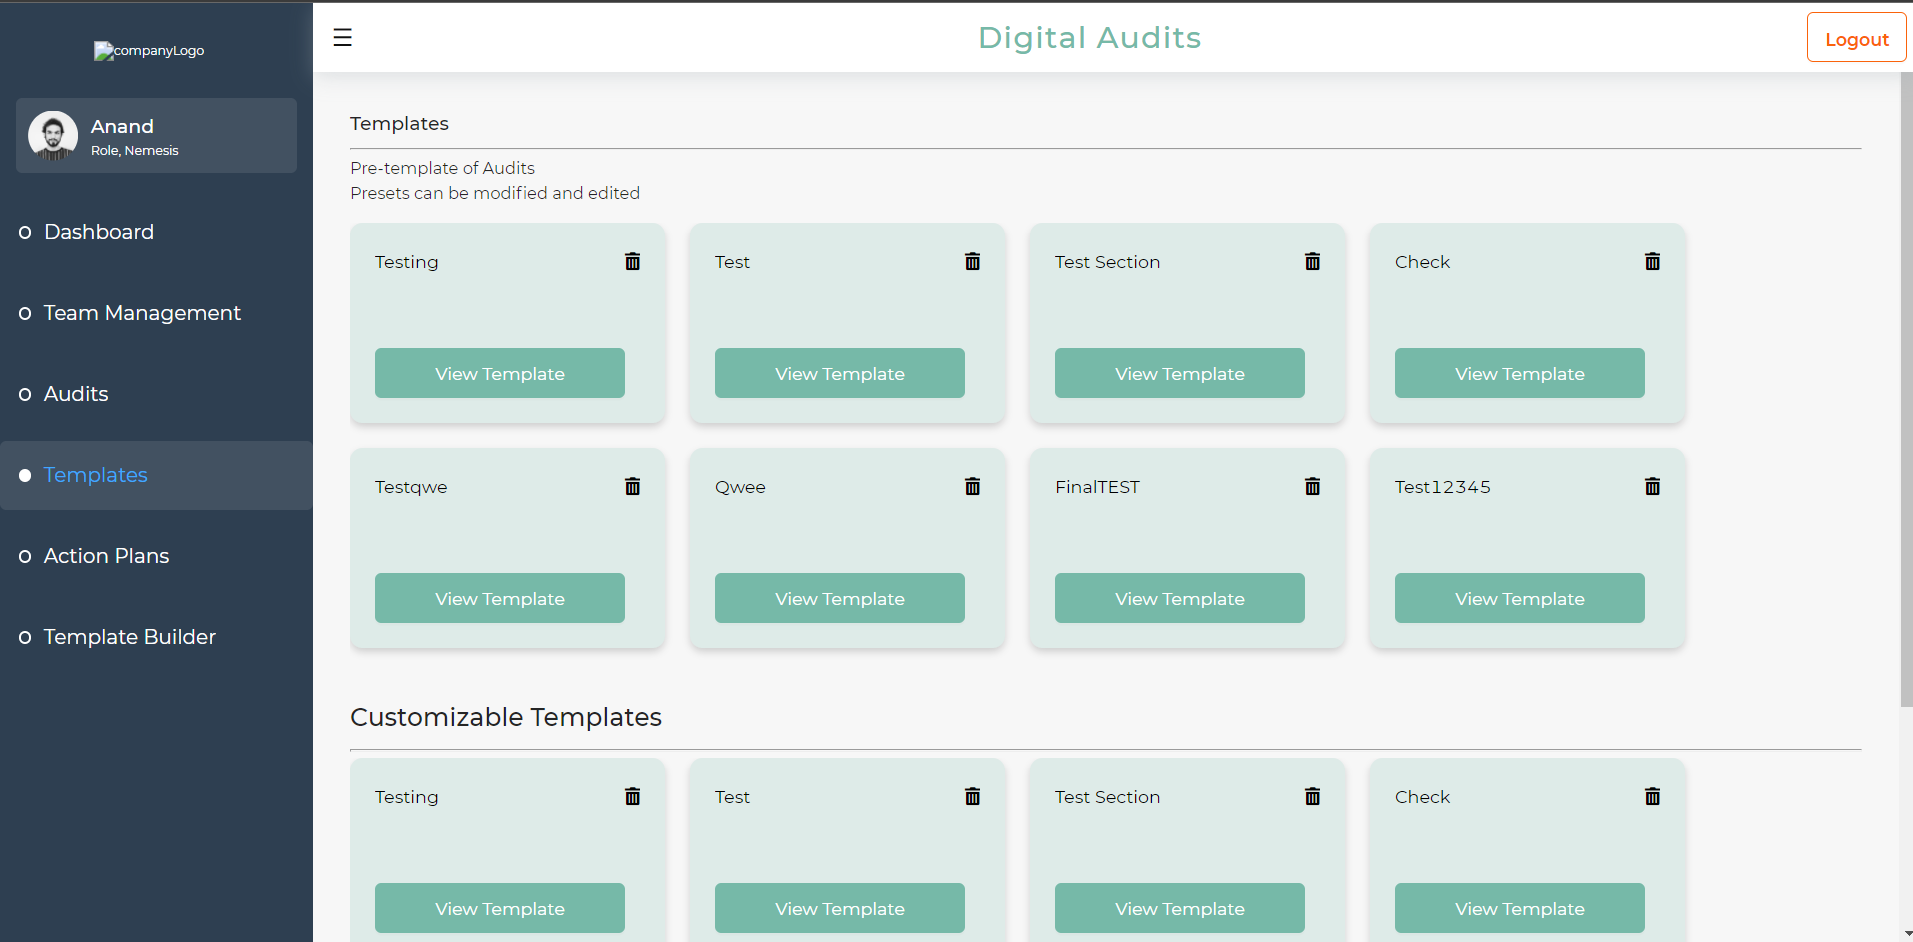
Task: View the Testing template in the top Templates section
Action: point(500,373)
